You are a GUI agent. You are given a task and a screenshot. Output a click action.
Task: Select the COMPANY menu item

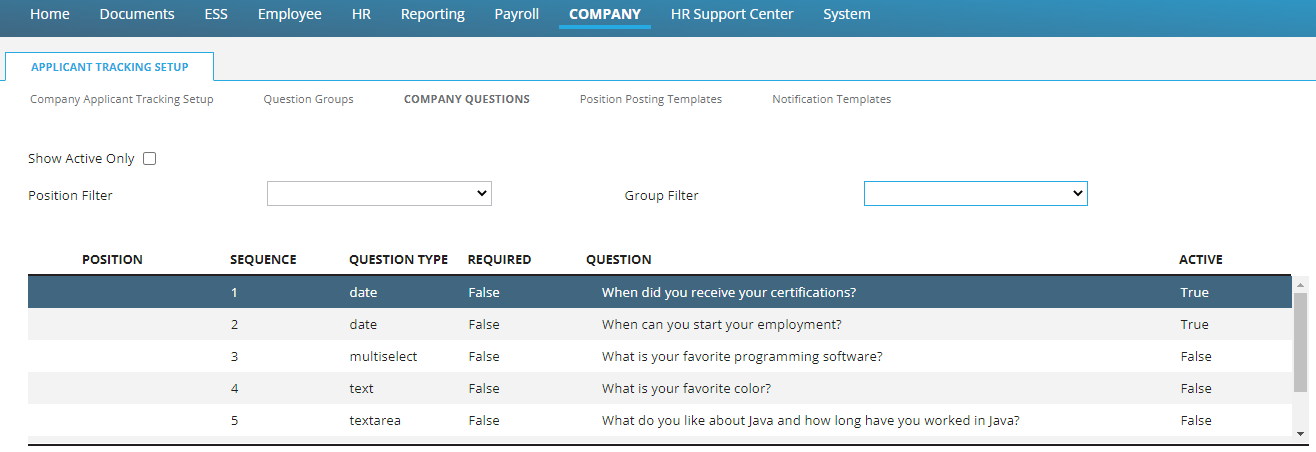coord(605,14)
